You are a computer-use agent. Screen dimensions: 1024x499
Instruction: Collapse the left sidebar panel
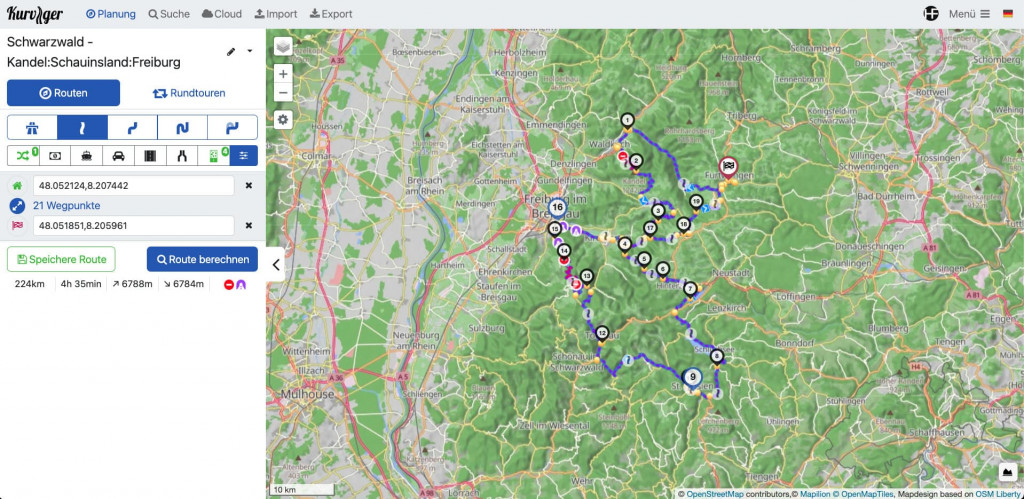point(277,265)
